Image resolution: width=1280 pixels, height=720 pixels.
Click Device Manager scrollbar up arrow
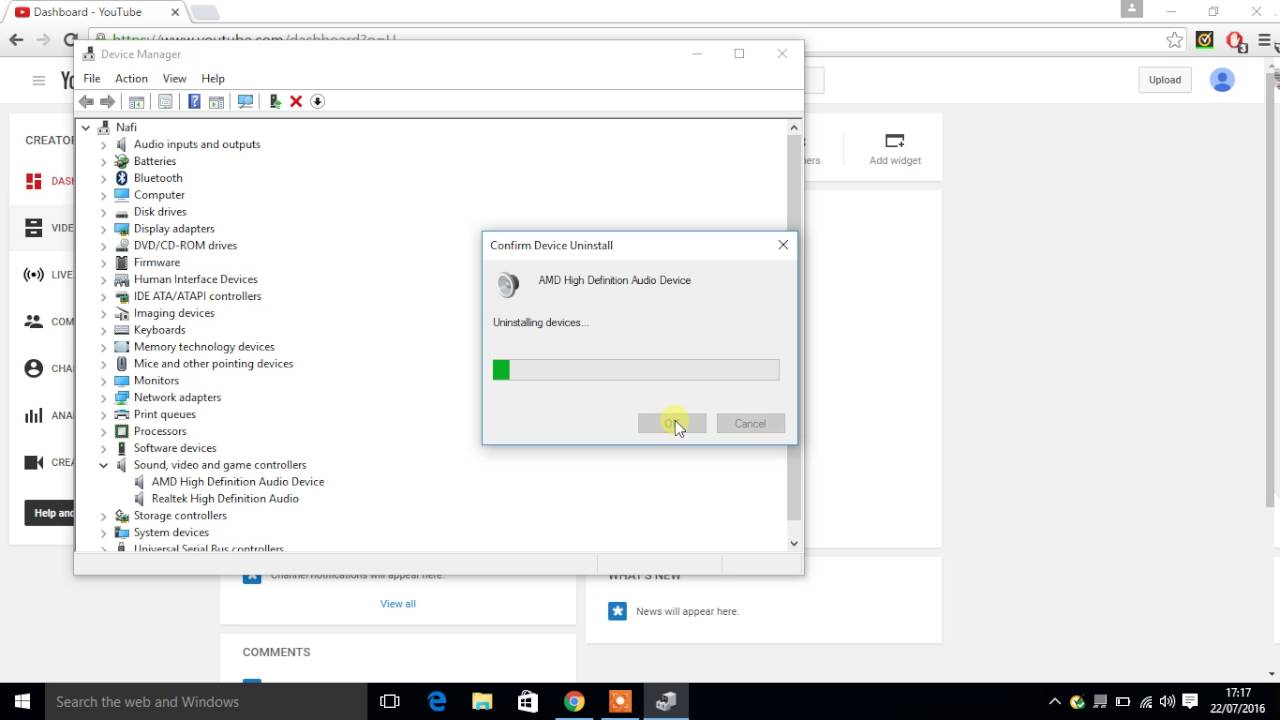point(794,127)
